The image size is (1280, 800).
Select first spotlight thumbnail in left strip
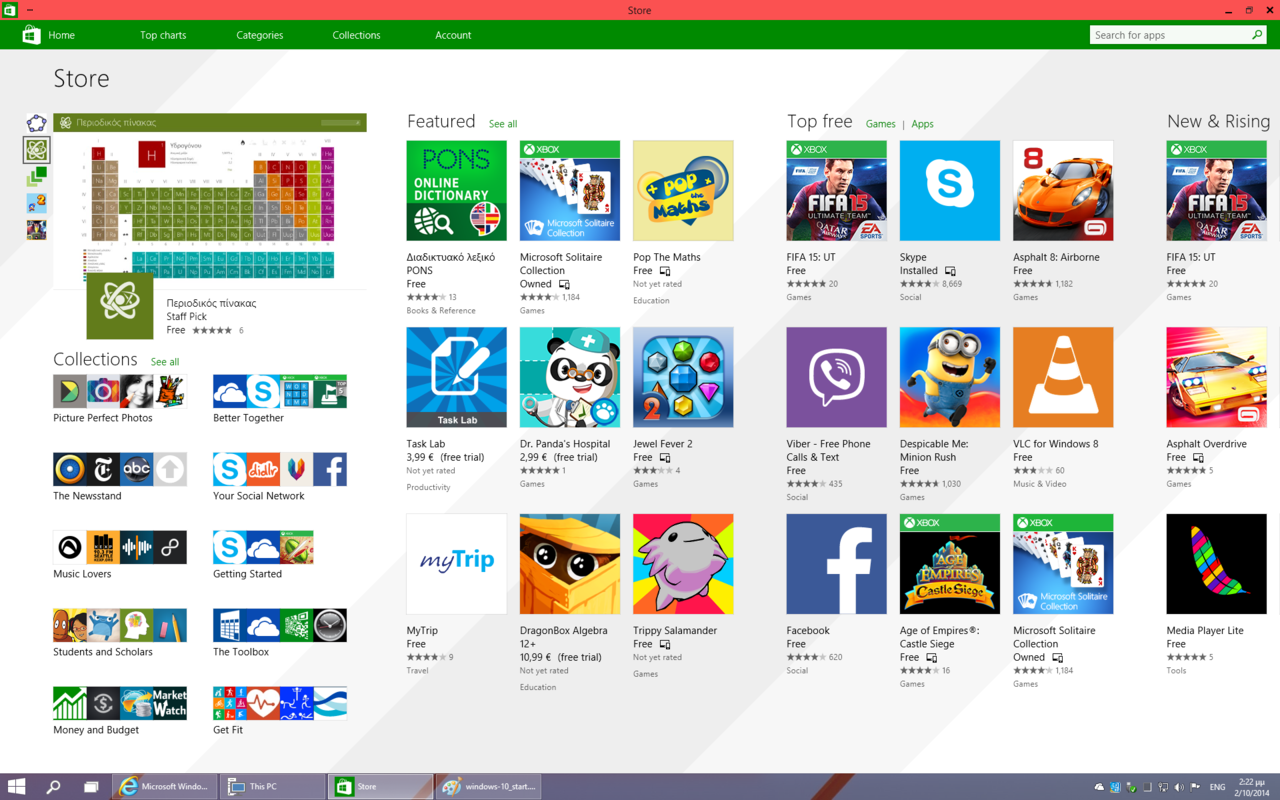tap(36, 123)
